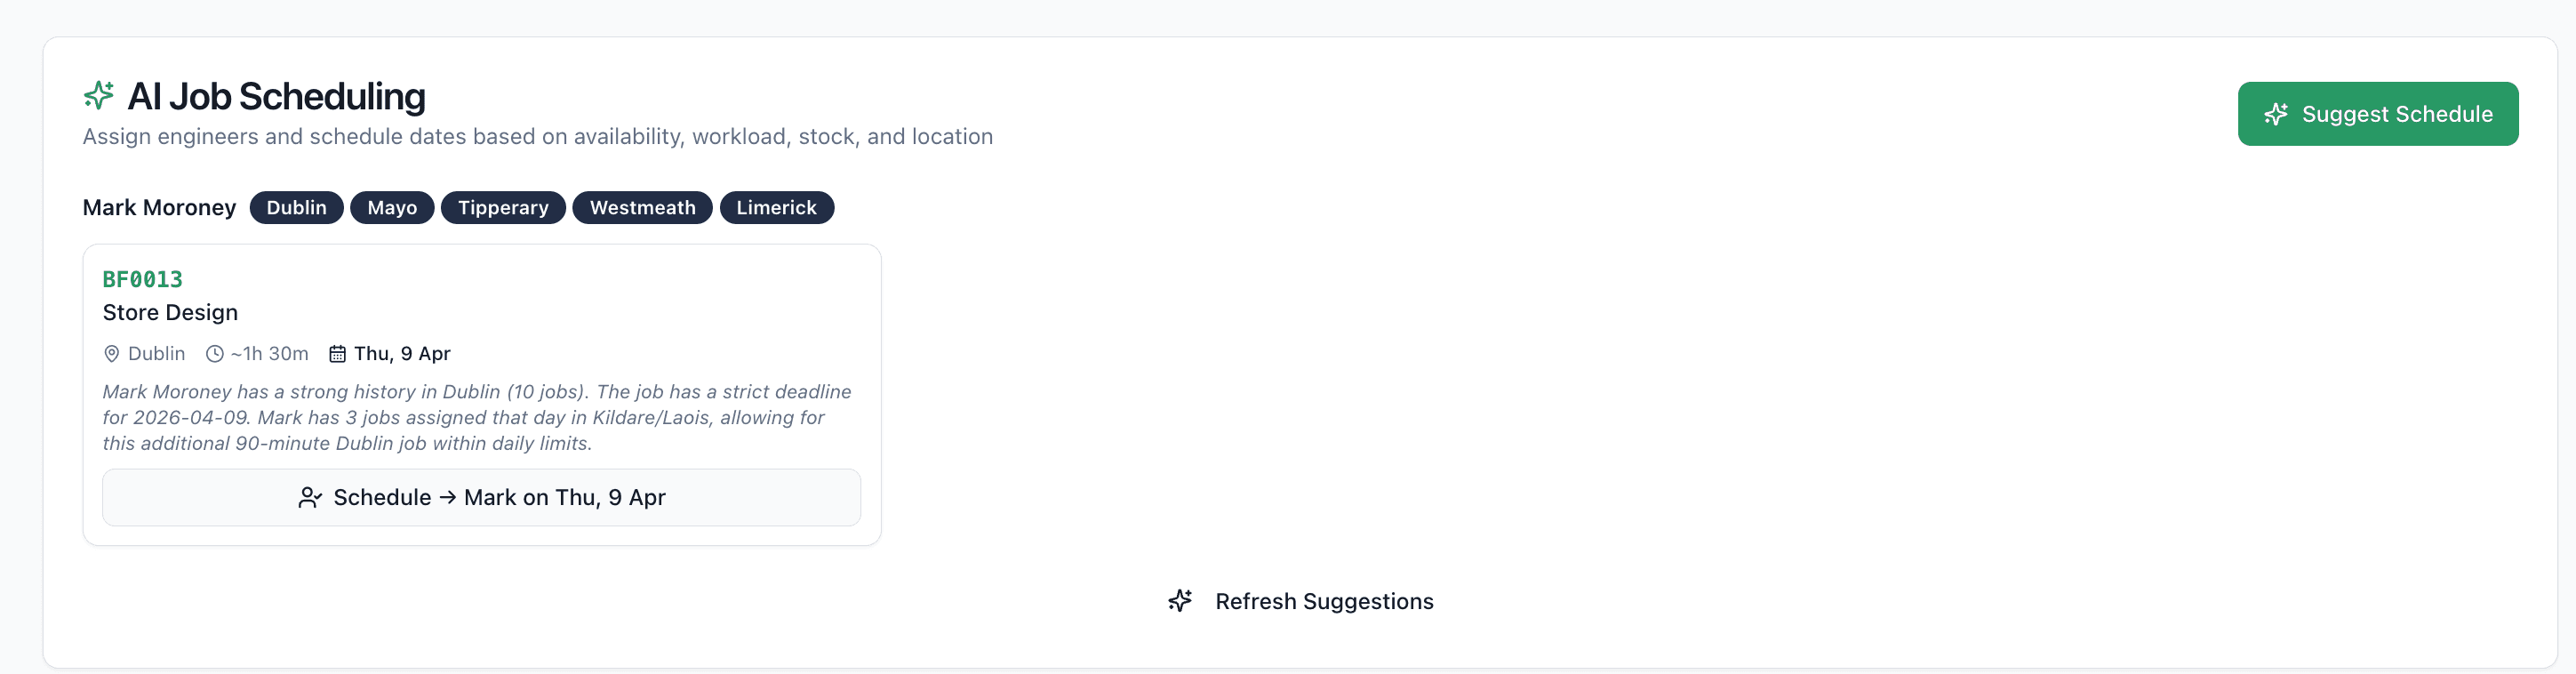This screenshot has height=674, width=2576.
Task: Click the location pin icon next to Dublin
Action: [112, 353]
